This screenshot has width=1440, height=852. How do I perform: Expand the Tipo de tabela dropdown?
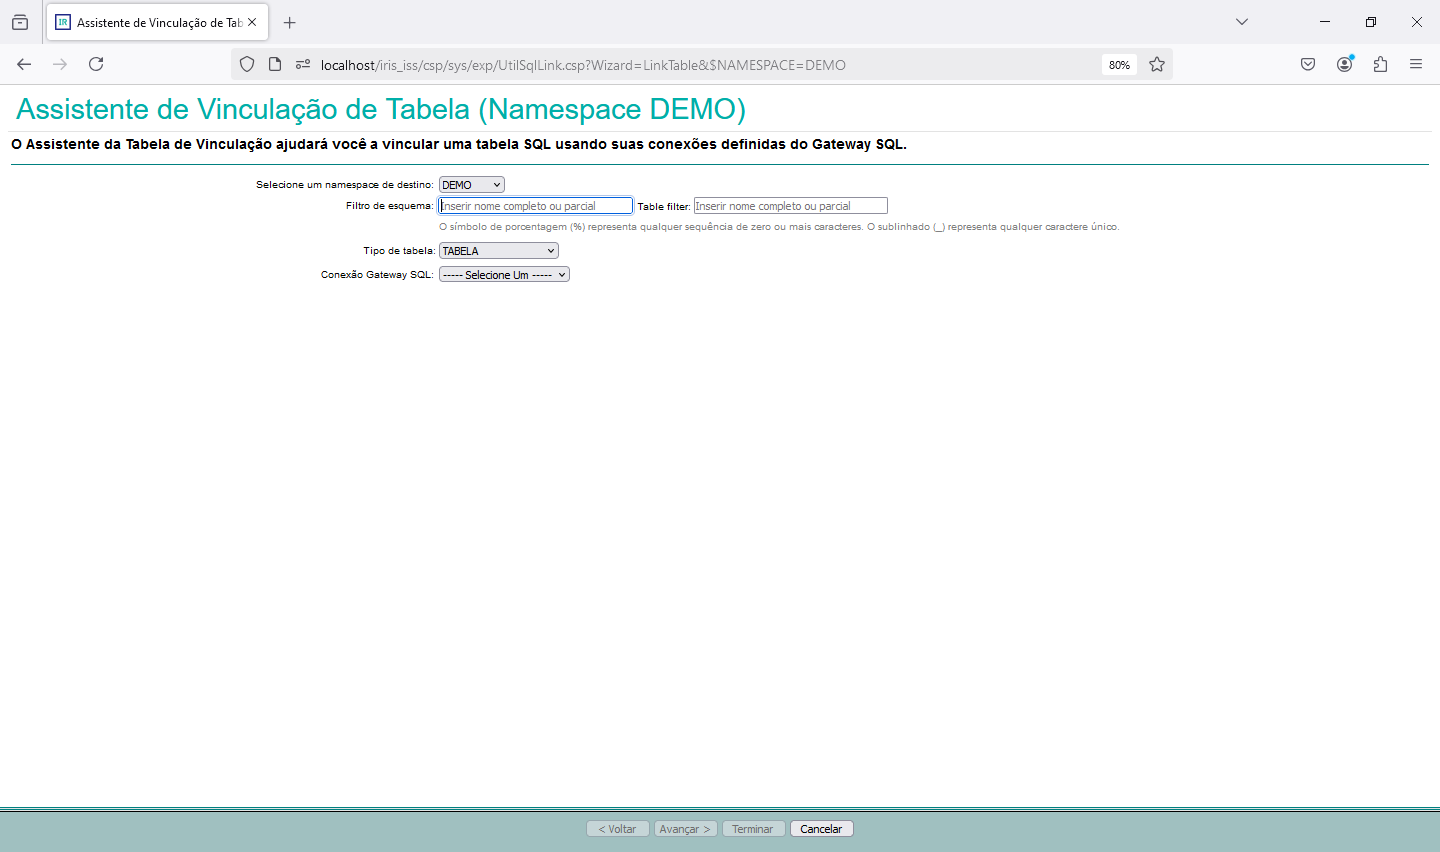tap(498, 251)
